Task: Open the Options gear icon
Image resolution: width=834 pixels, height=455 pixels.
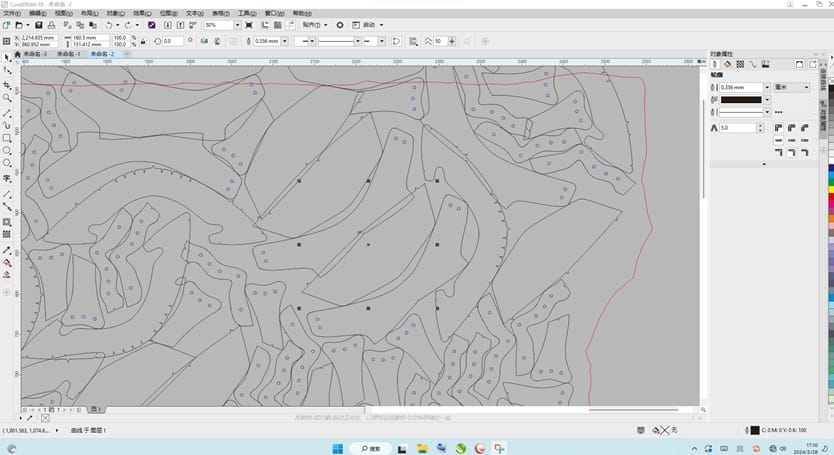Action: [x=340, y=24]
